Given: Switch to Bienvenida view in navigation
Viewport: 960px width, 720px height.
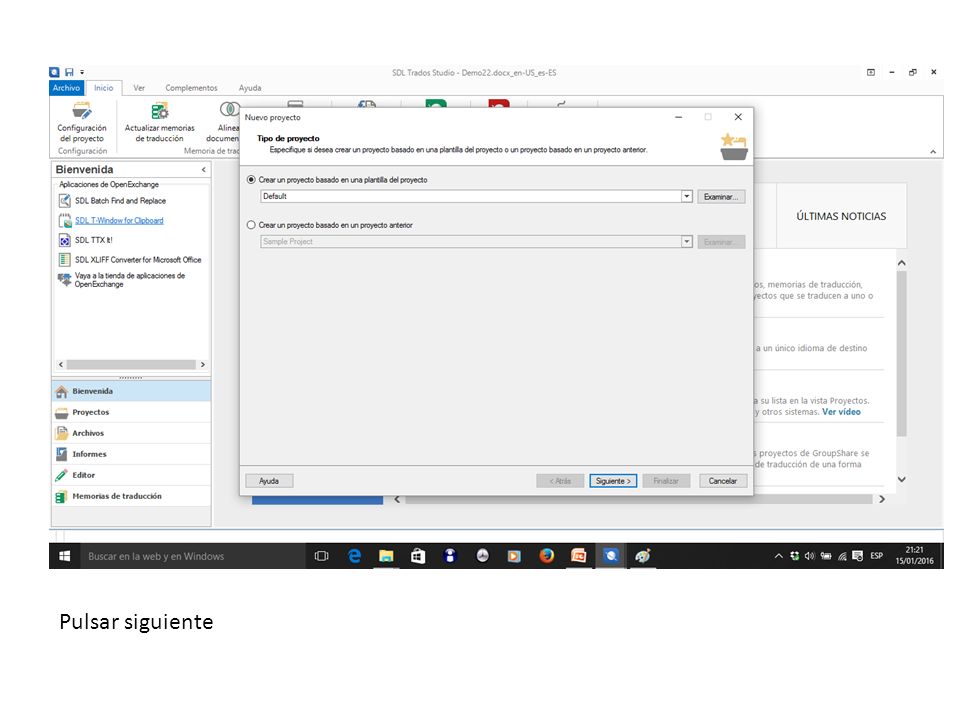Looking at the screenshot, I should [x=131, y=391].
